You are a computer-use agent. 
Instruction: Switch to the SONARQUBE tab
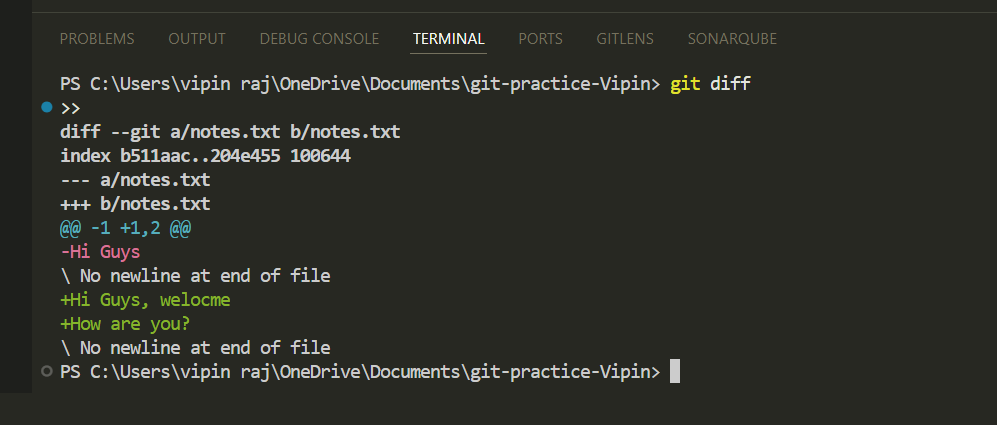[732, 39]
